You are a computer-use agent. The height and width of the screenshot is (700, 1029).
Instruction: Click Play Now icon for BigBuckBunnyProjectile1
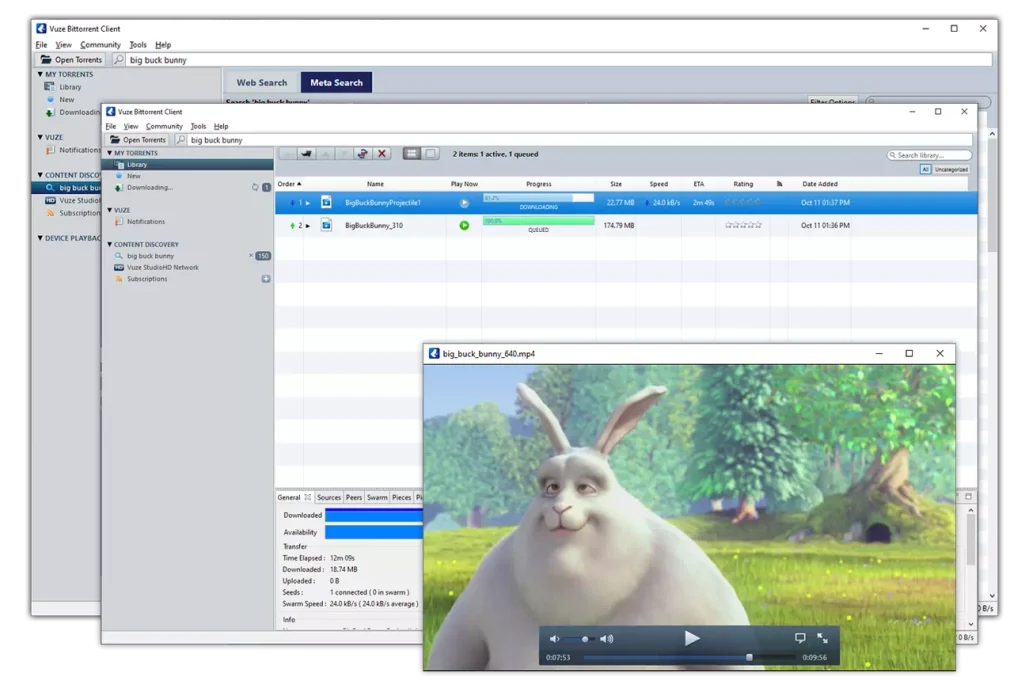click(x=464, y=203)
